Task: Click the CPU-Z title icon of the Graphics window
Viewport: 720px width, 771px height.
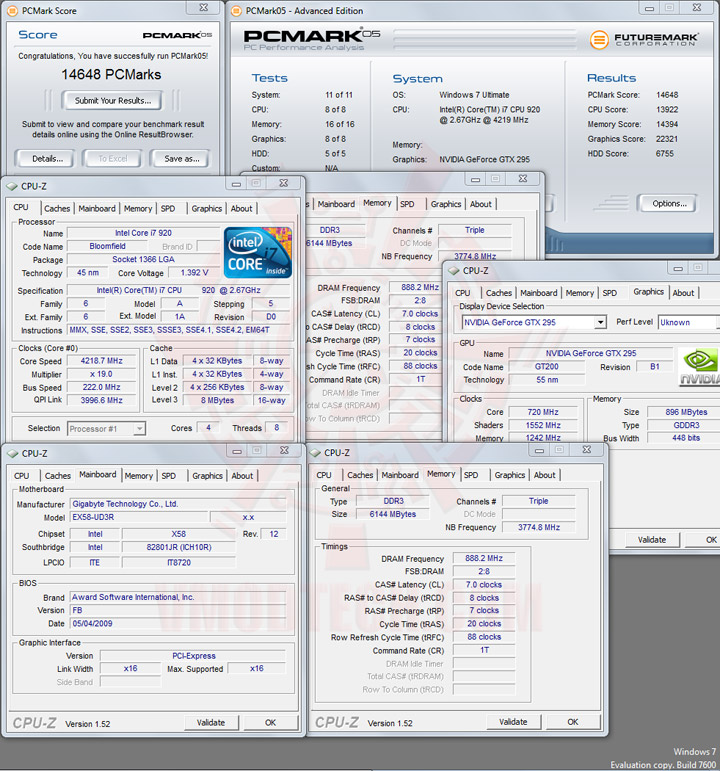Action: [453, 270]
